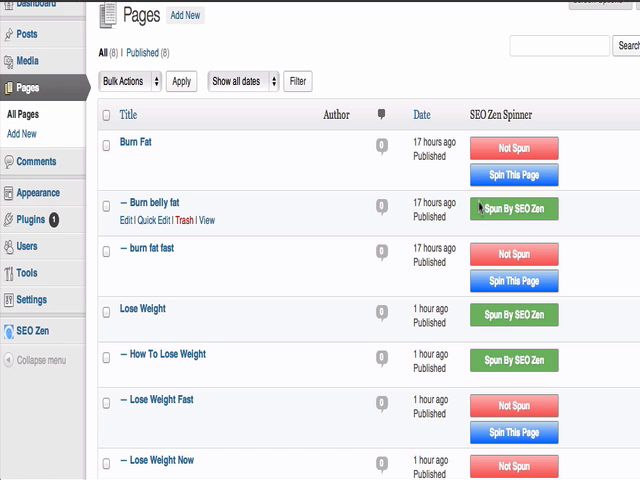Image resolution: width=640 pixels, height=480 pixels.
Task: Click the SEO Zen plugin icon
Action: (x=9, y=331)
